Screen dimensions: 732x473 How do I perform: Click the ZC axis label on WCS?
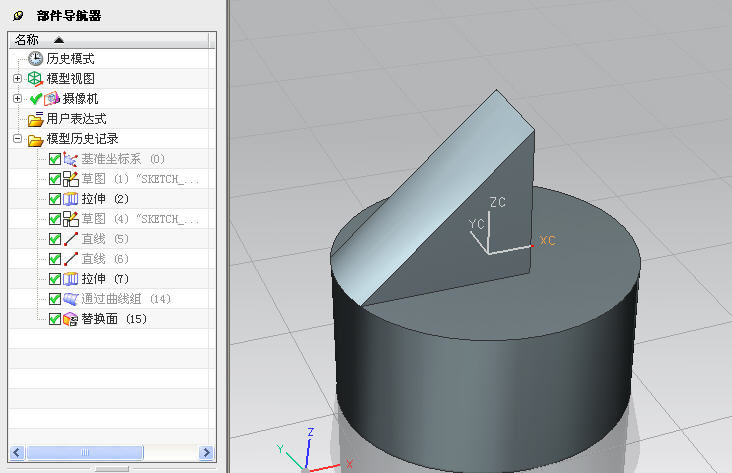click(x=498, y=202)
